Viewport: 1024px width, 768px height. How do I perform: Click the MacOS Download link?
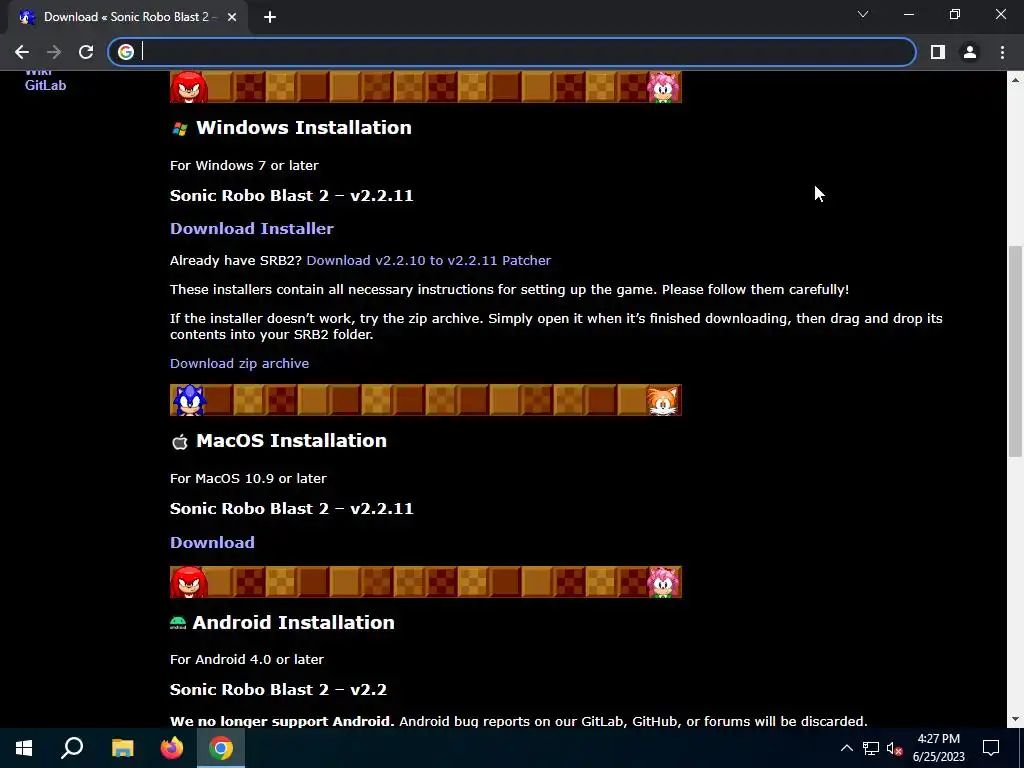pyautogui.click(x=212, y=543)
